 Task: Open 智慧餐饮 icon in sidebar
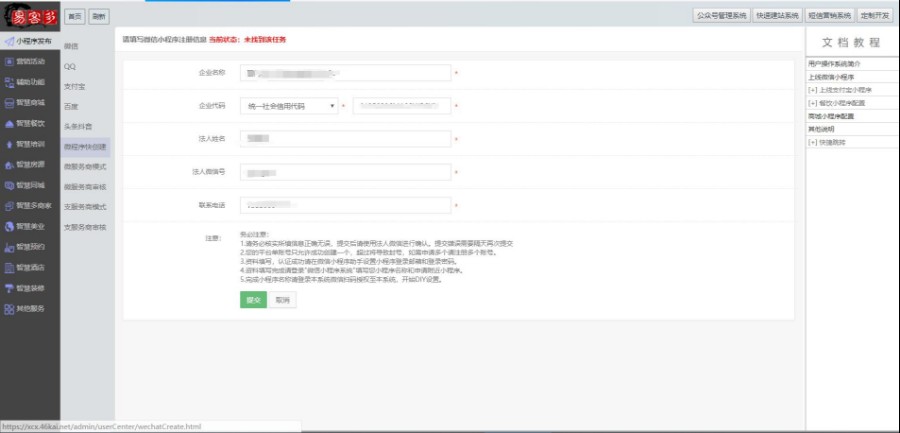click(9, 123)
